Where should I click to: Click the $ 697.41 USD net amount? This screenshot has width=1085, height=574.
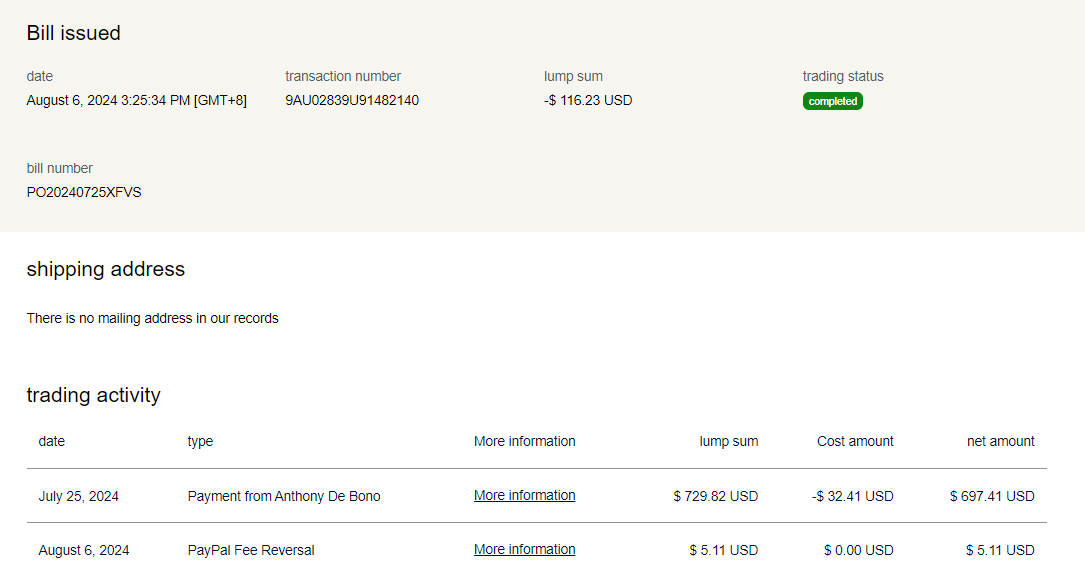[992, 496]
